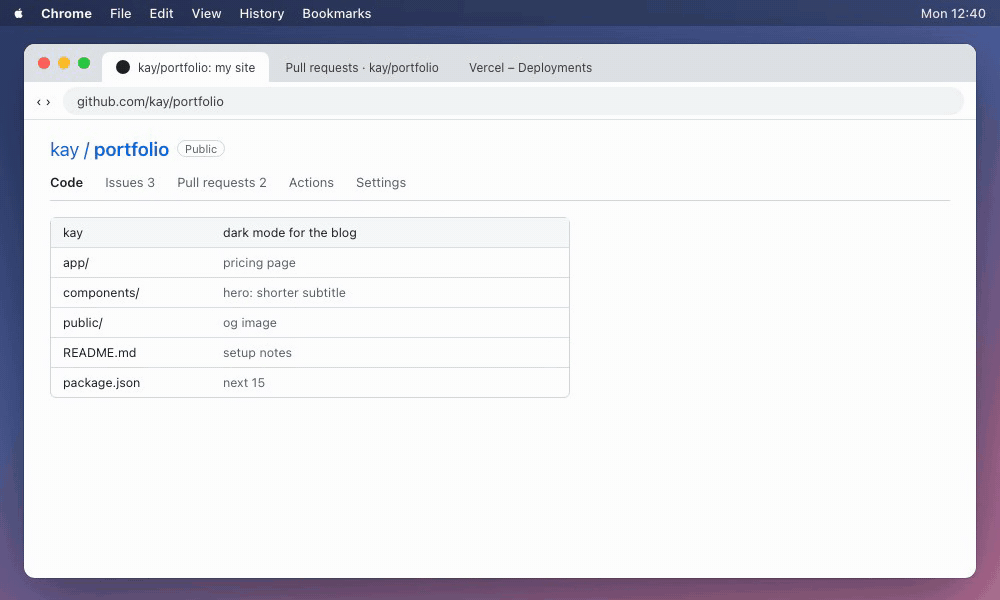Image resolution: width=1000 pixels, height=600 pixels.
Task: Open the Issues 3 tab
Action: (130, 182)
